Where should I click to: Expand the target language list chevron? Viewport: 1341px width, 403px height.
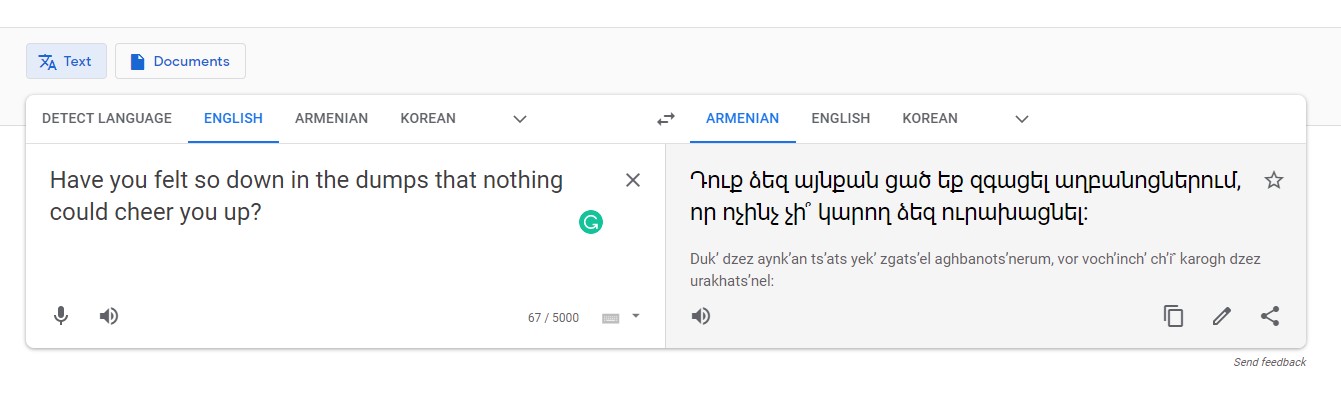(x=1021, y=119)
